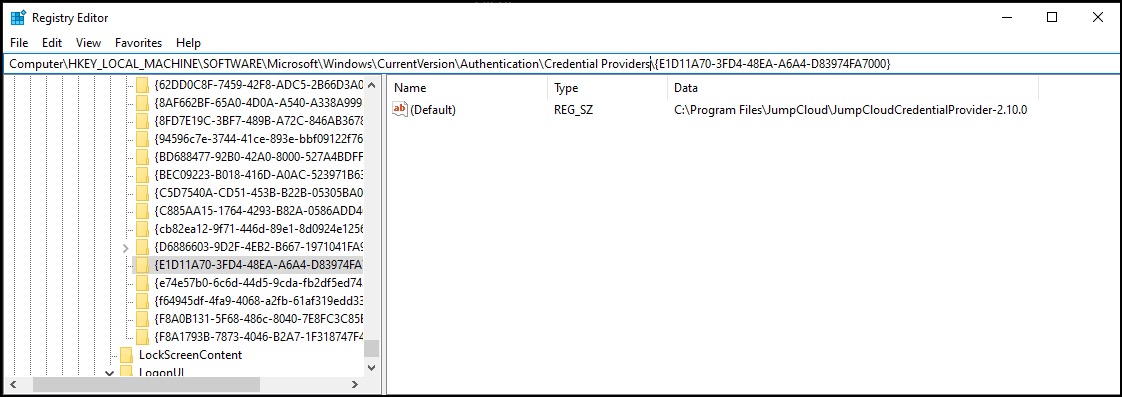Click the registry path address bar
1122x397 pixels.
(561, 64)
